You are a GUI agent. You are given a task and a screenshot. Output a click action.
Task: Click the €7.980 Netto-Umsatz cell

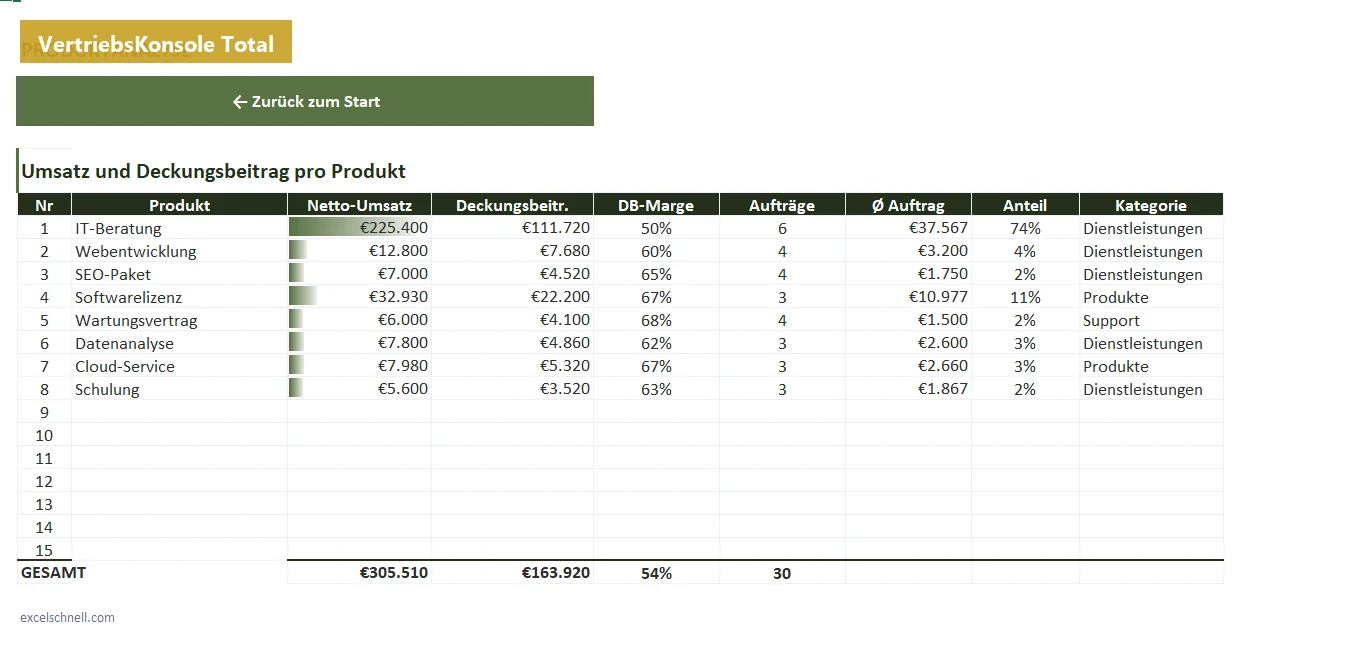point(360,366)
